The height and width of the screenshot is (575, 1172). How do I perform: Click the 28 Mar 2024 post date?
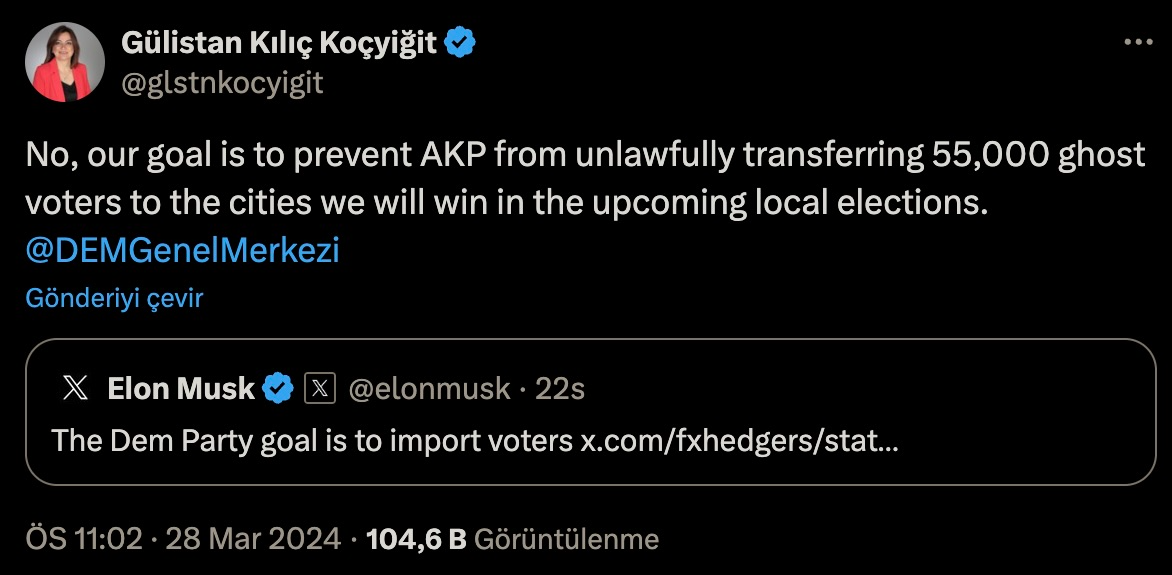click(254, 540)
